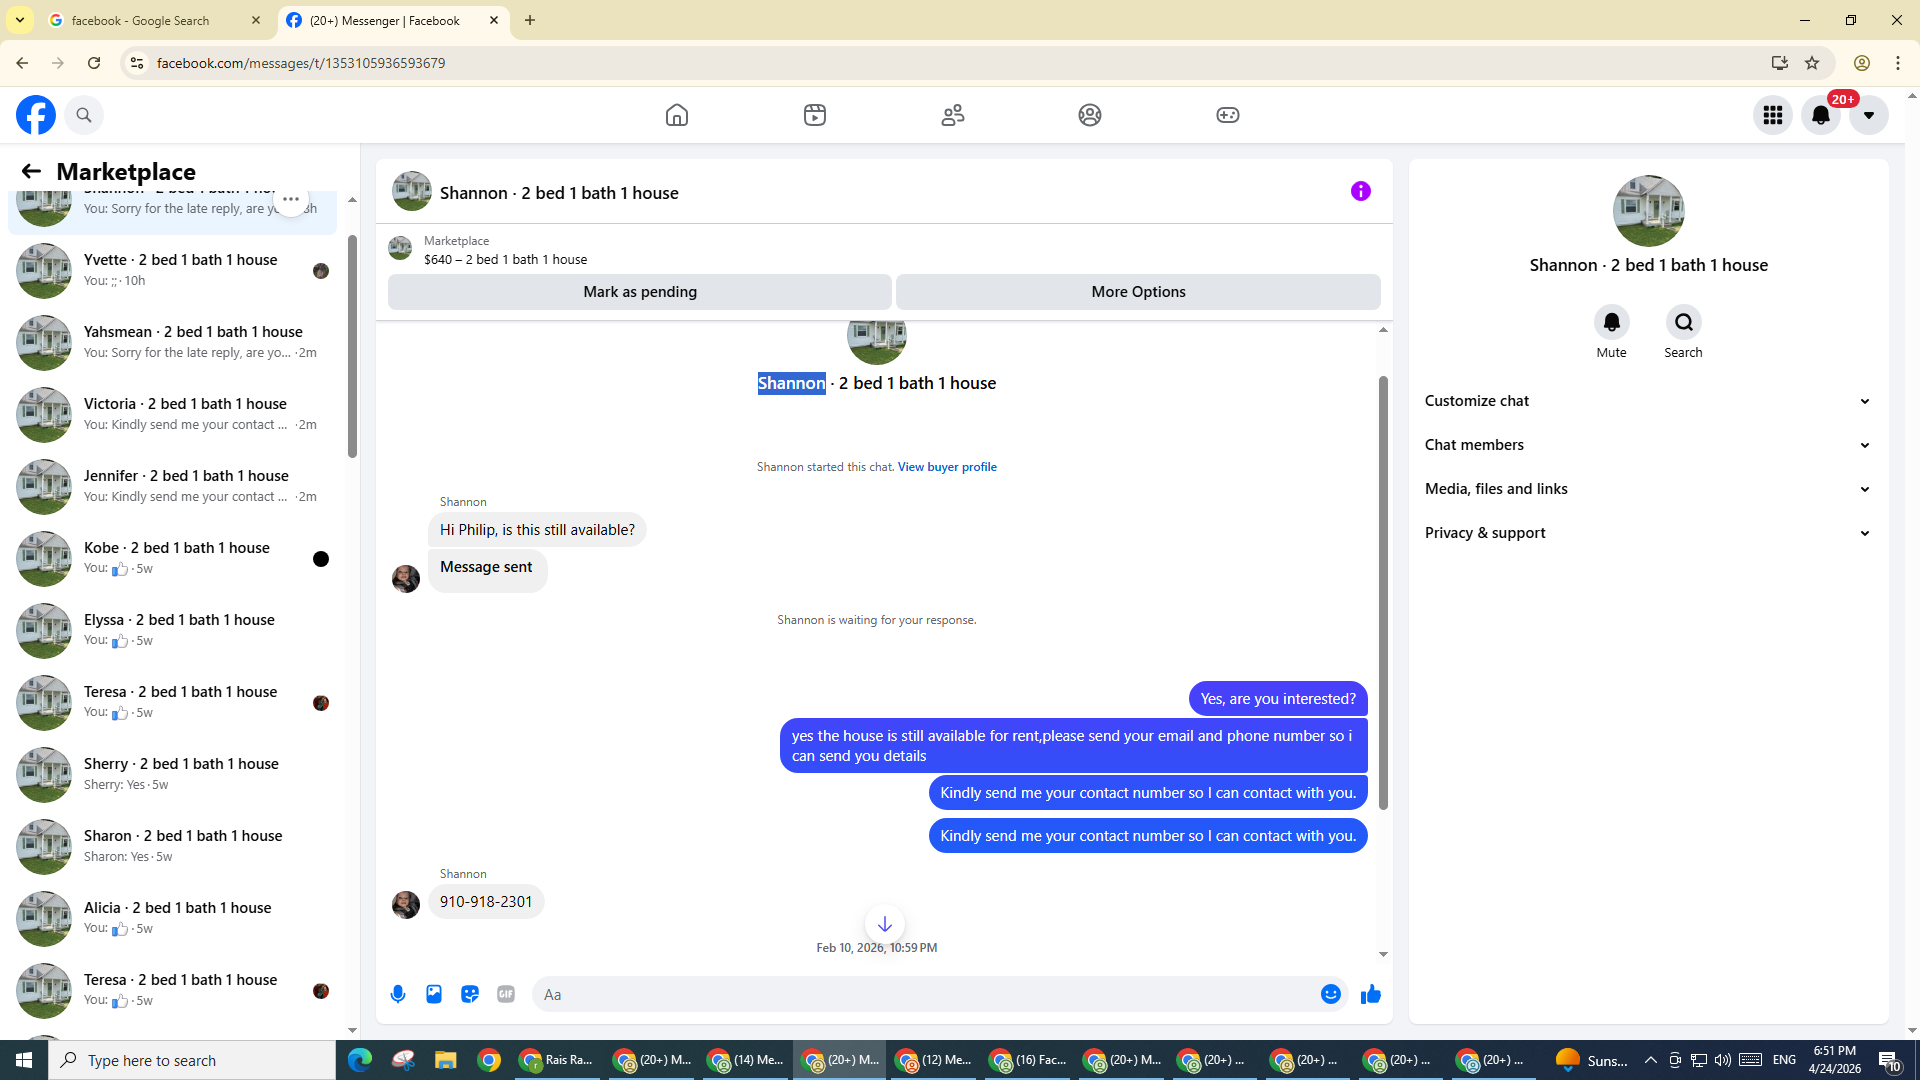Image resolution: width=1920 pixels, height=1080 pixels.
Task: Go to the Home feed icon
Action: point(677,115)
